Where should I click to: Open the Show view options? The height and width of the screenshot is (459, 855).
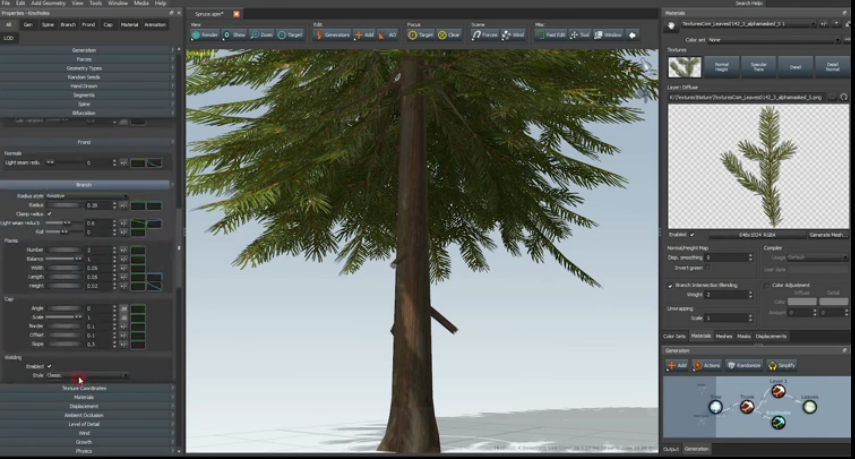pyautogui.click(x=234, y=35)
